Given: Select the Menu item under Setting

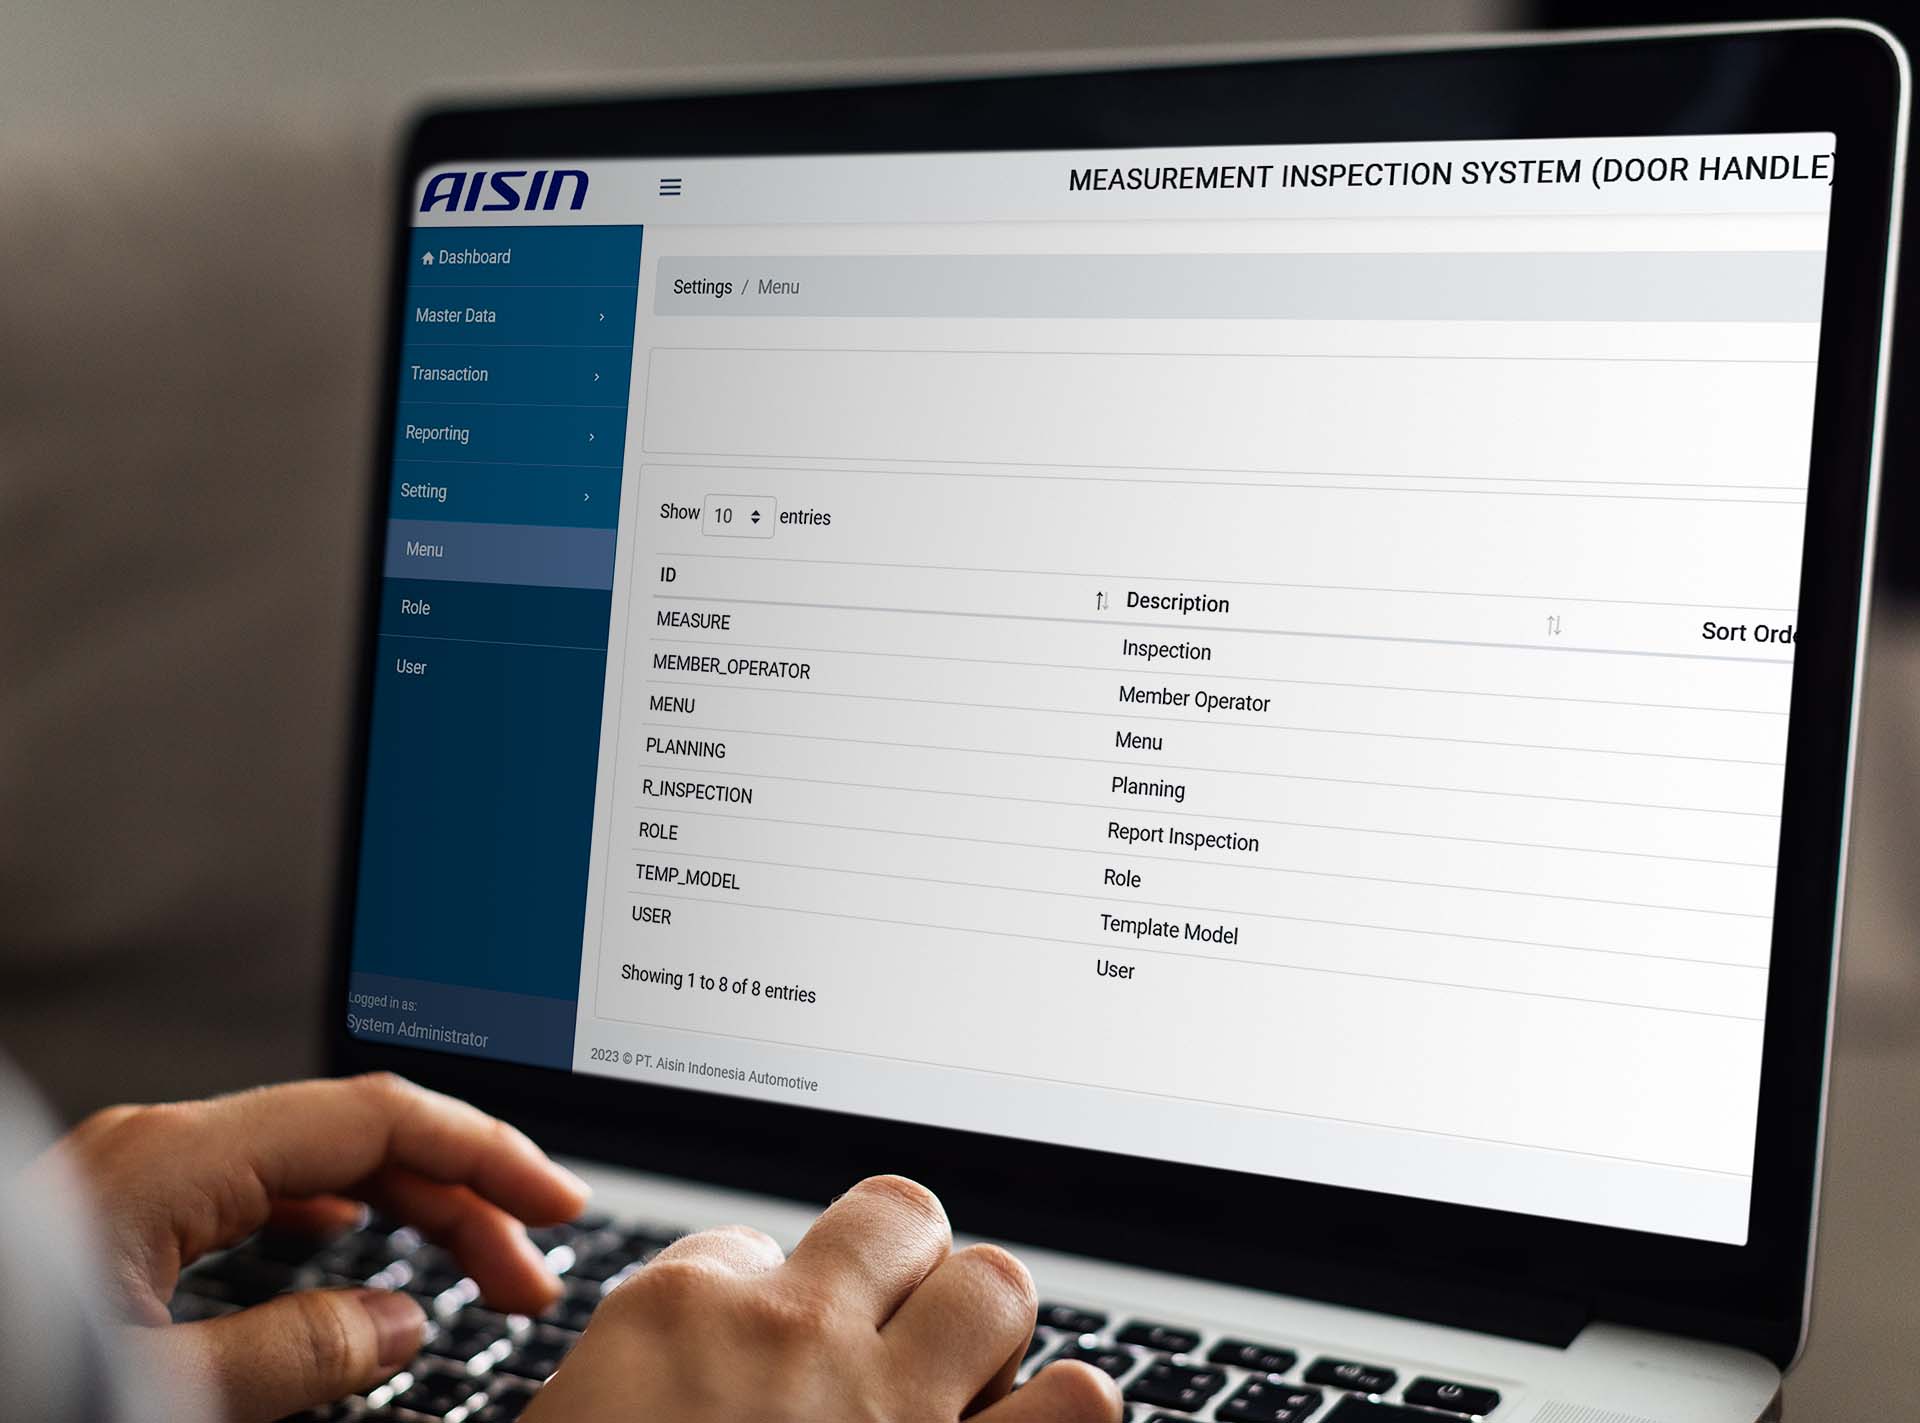Looking at the screenshot, I should pos(426,549).
